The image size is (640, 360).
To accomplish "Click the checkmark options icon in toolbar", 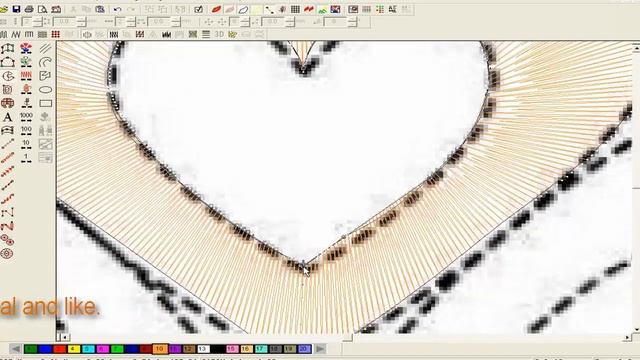I will pyautogui.click(x=199, y=9).
